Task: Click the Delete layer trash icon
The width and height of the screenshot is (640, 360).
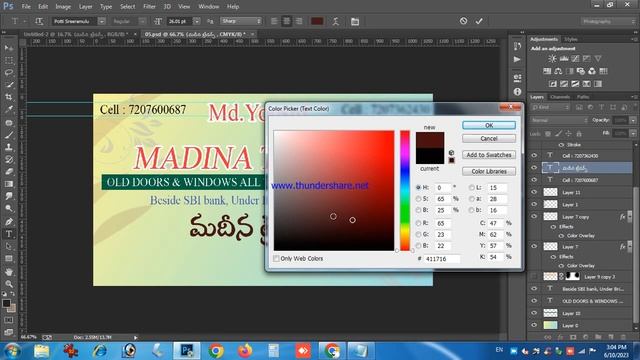Action: point(623,337)
